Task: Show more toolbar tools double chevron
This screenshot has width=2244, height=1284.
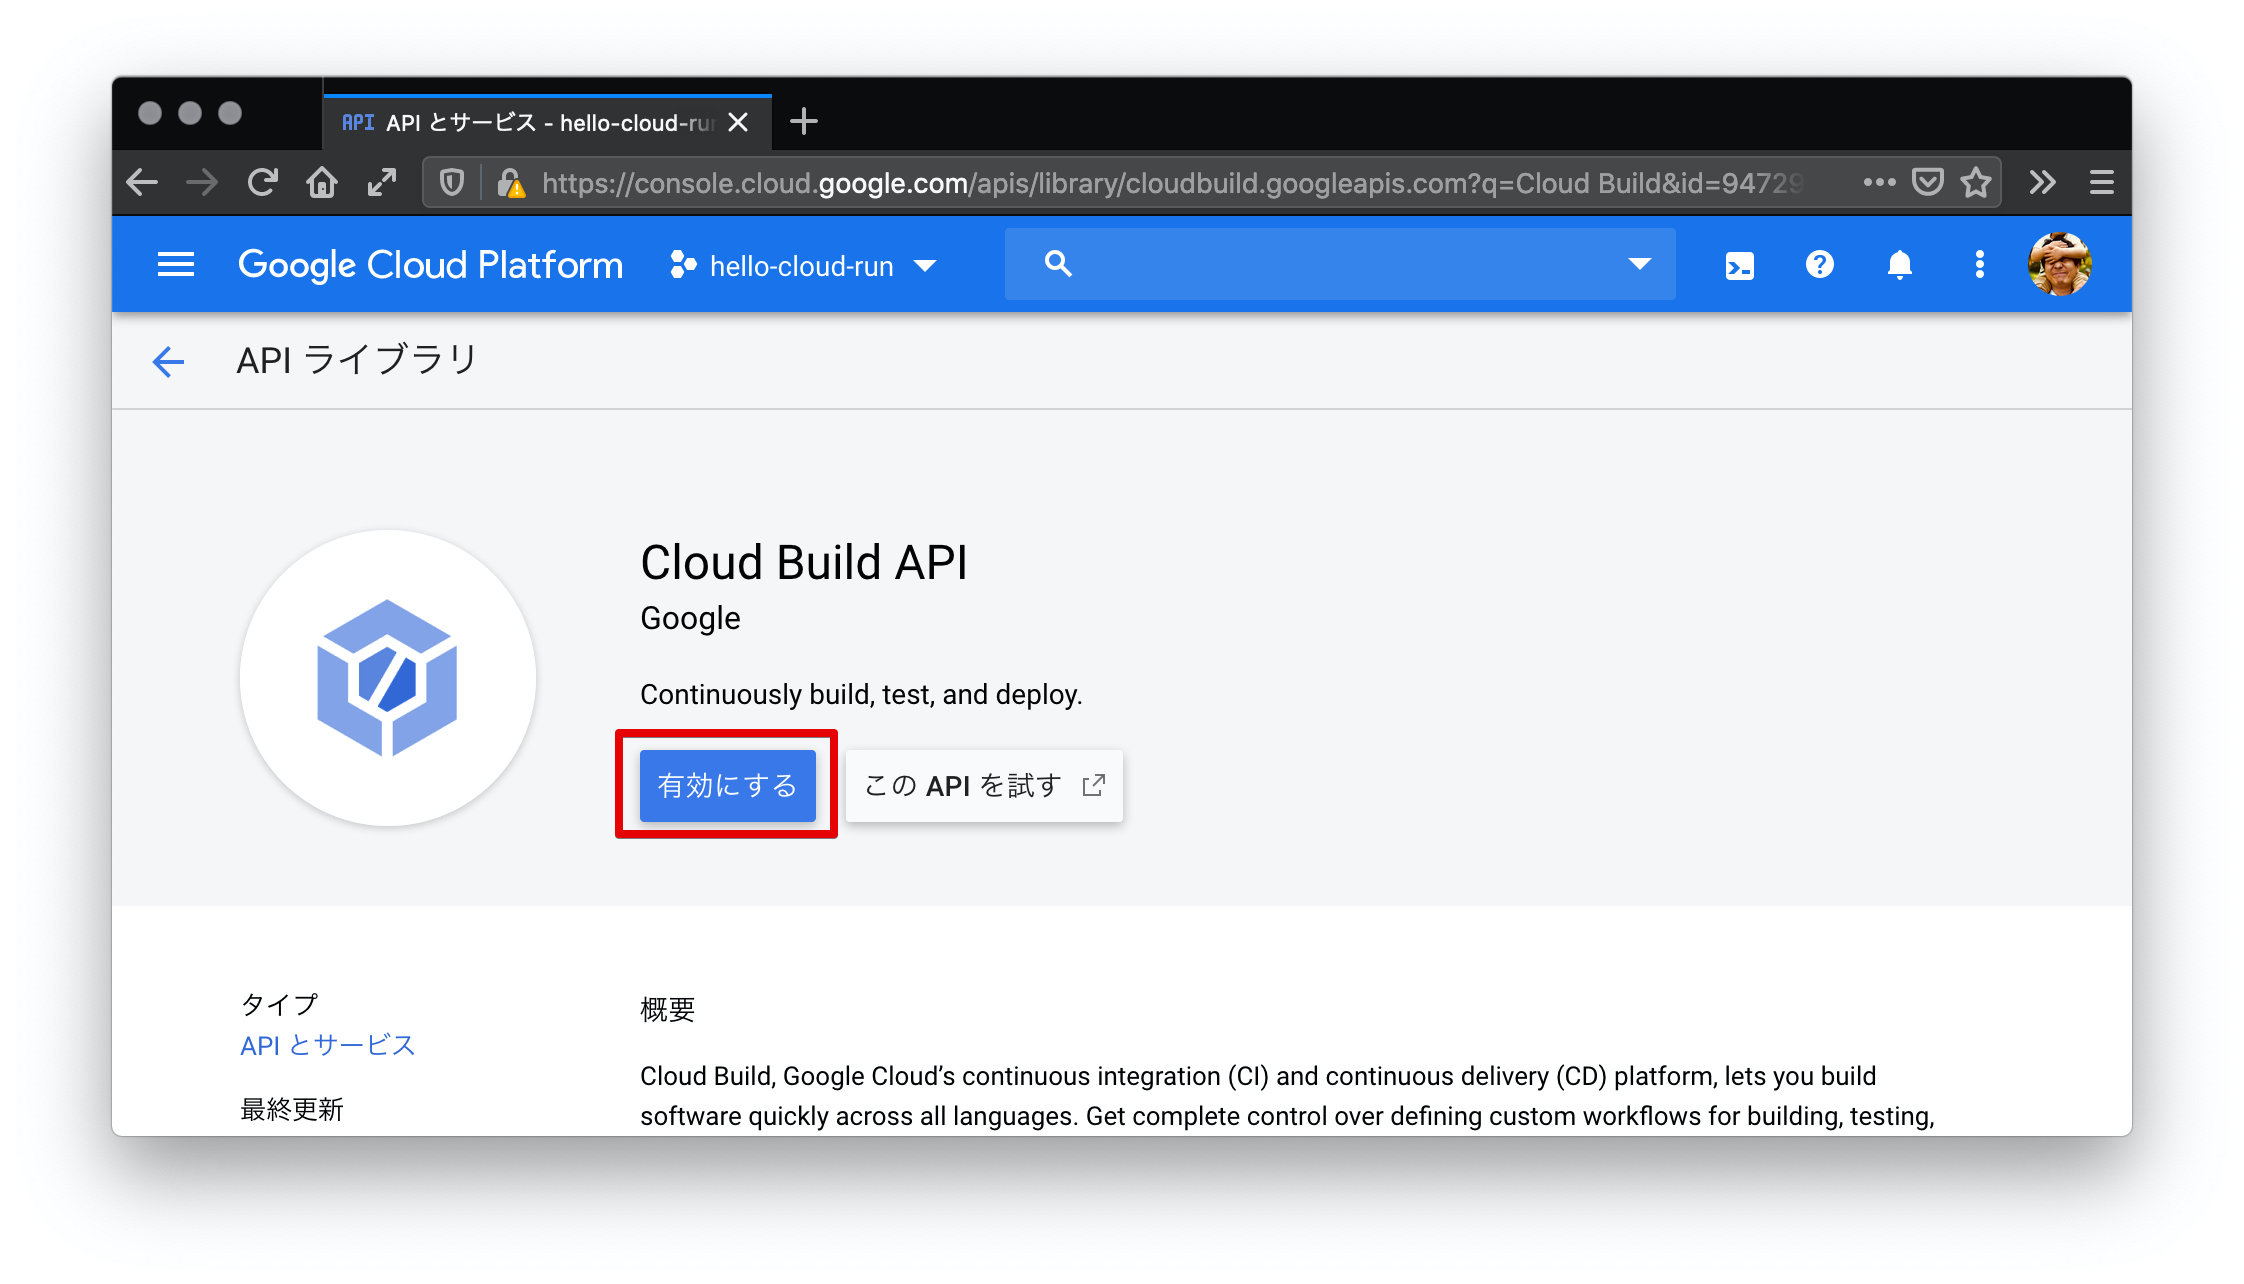Action: coord(2042,182)
